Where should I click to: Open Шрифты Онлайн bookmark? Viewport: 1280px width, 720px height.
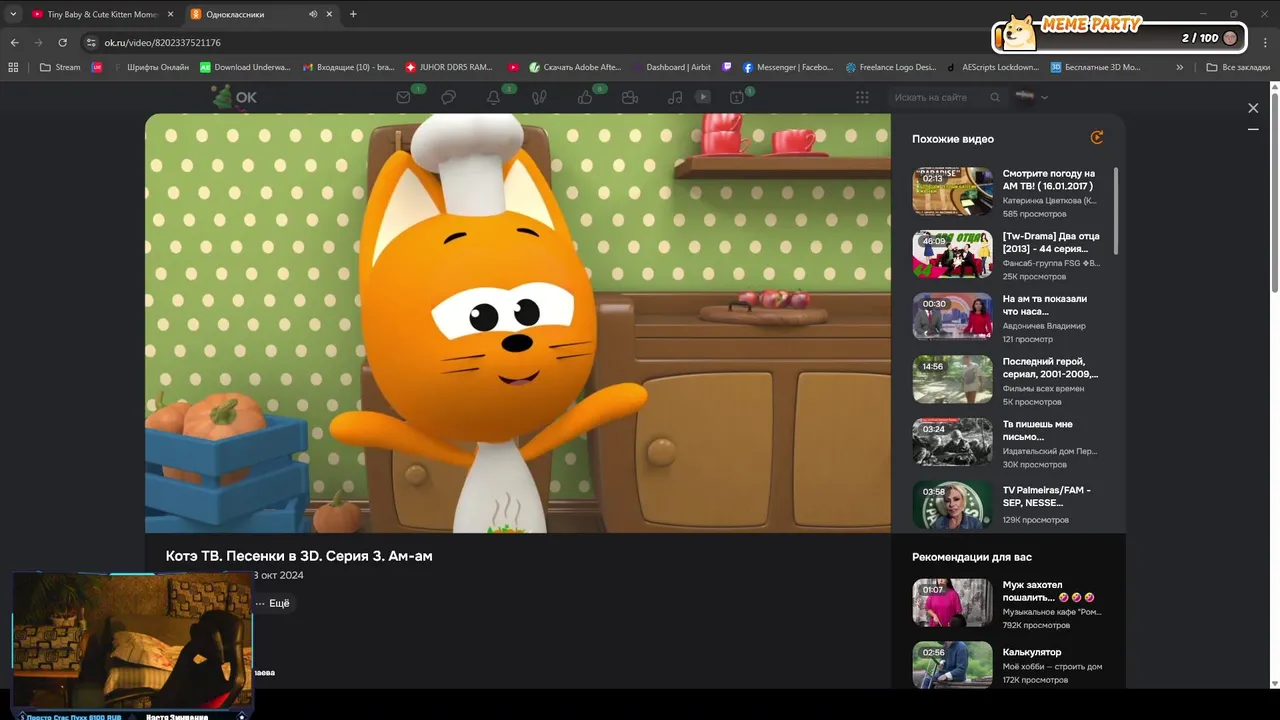coord(150,67)
